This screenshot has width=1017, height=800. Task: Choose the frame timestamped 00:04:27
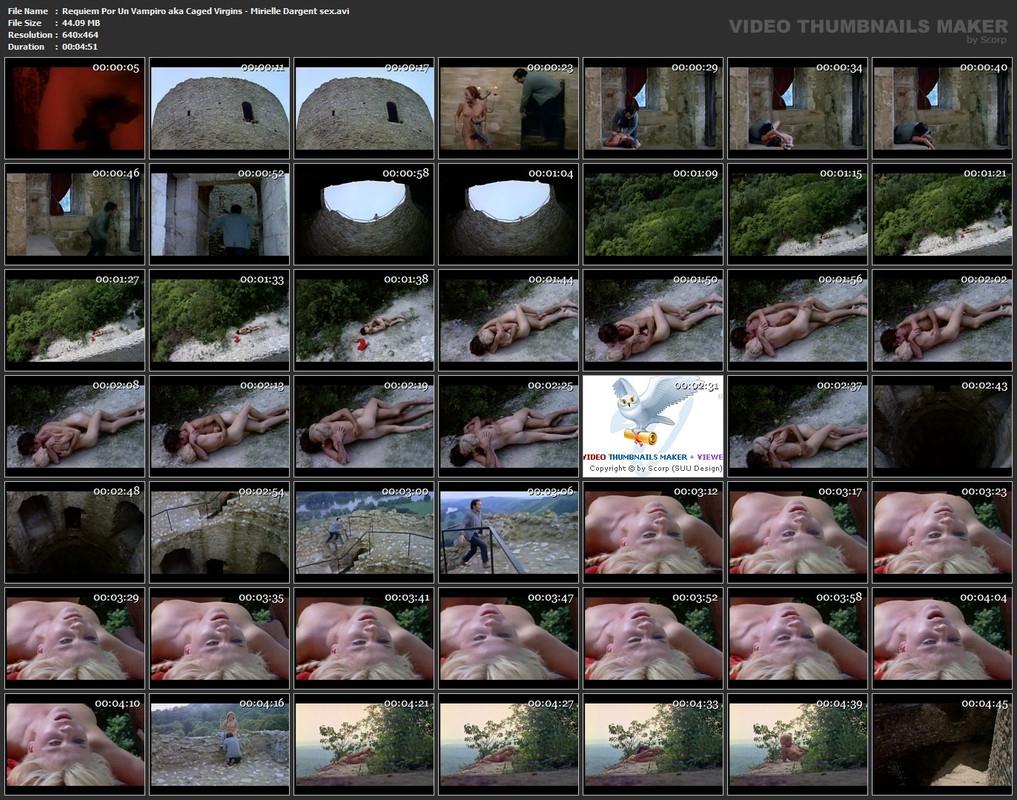point(509,744)
